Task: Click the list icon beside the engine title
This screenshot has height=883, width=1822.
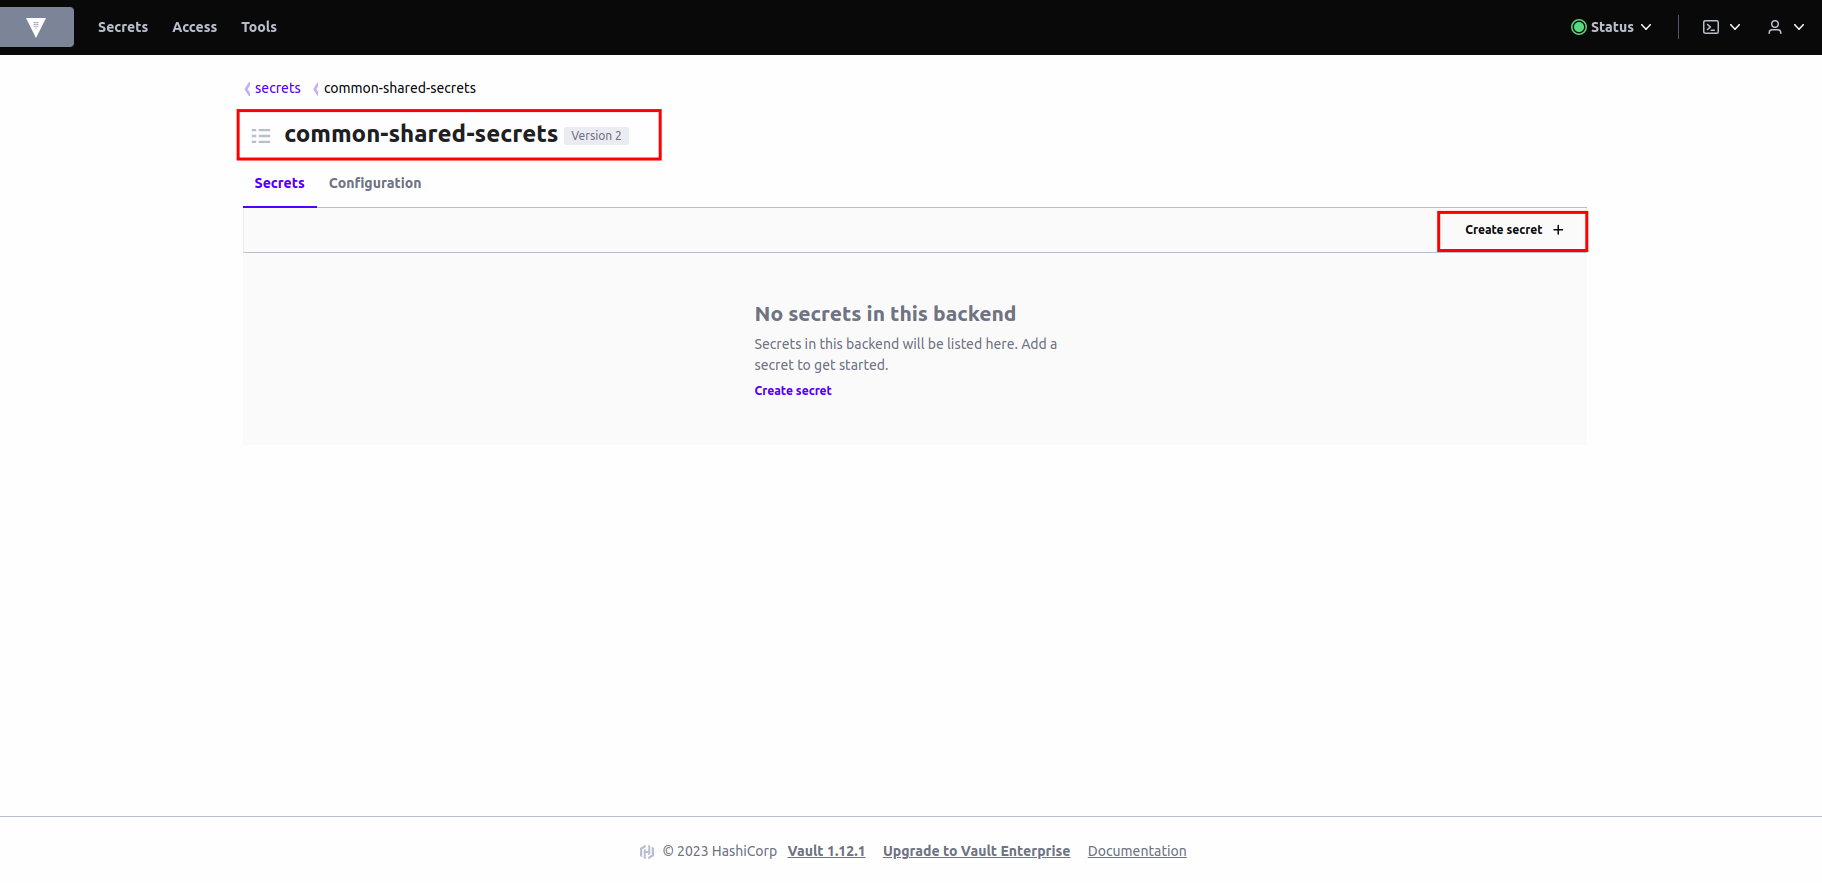Action: [261, 135]
